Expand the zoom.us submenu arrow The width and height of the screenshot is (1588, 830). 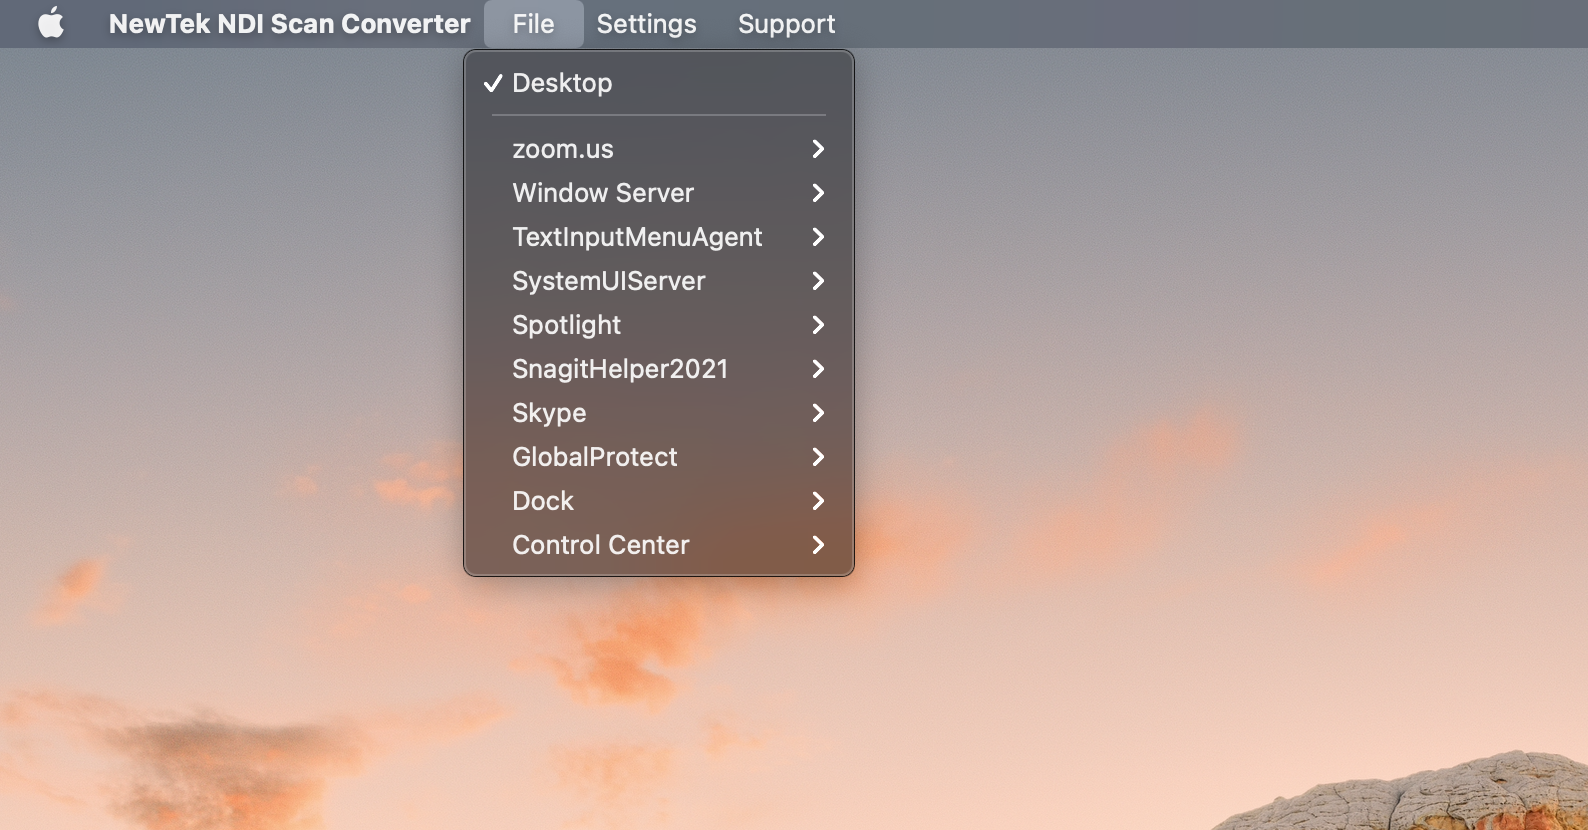(x=817, y=149)
